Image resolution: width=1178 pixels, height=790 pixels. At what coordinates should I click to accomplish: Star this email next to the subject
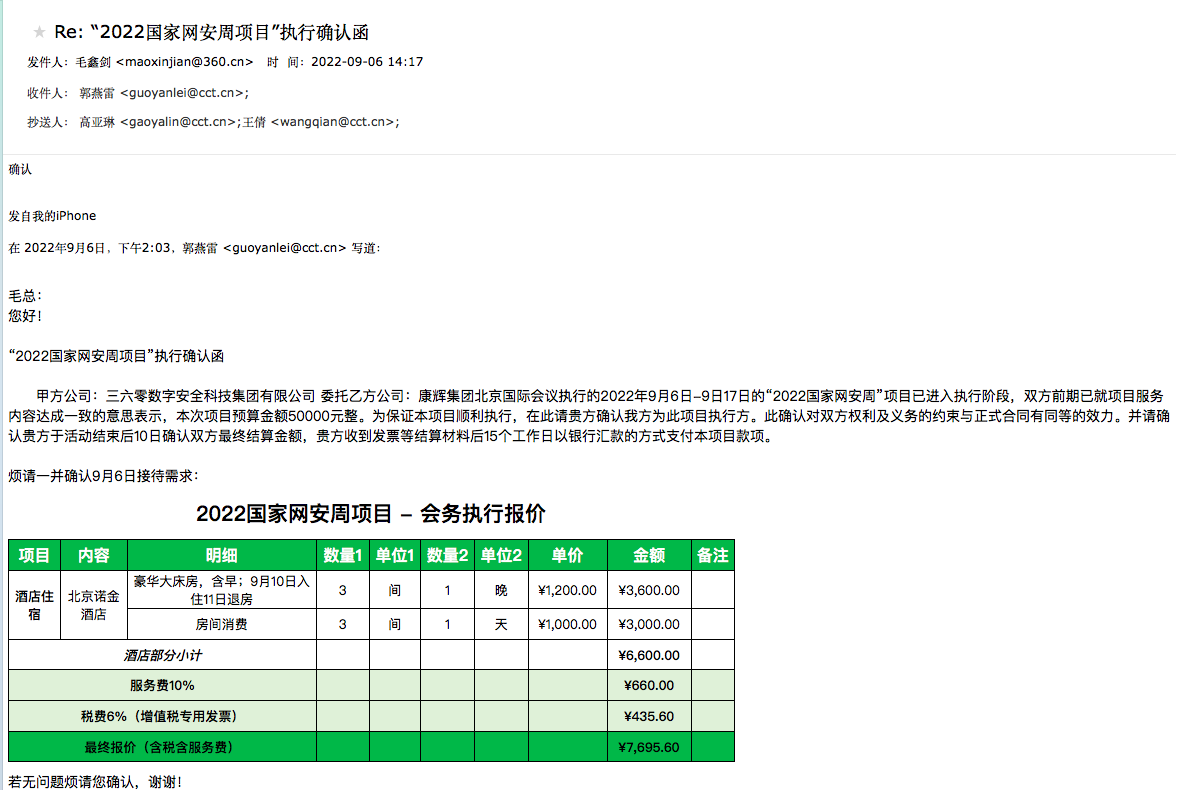39,33
